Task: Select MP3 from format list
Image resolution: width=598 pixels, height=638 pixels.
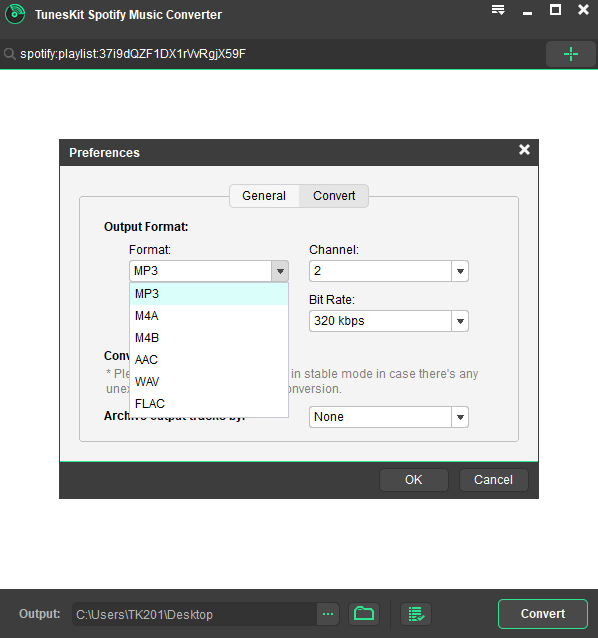Action: pyautogui.click(x=209, y=294)
